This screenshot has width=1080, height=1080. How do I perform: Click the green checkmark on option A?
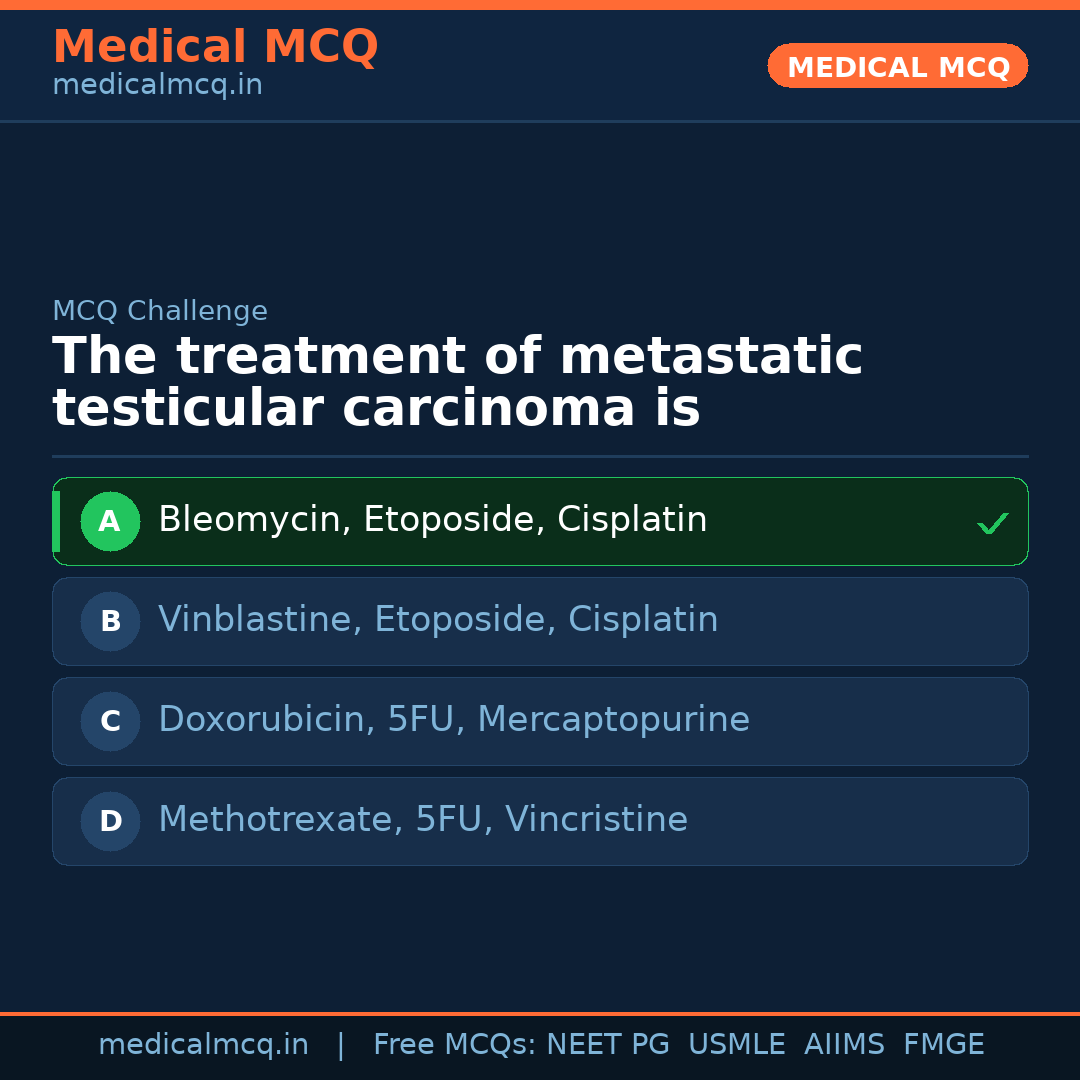pos(992,523)
